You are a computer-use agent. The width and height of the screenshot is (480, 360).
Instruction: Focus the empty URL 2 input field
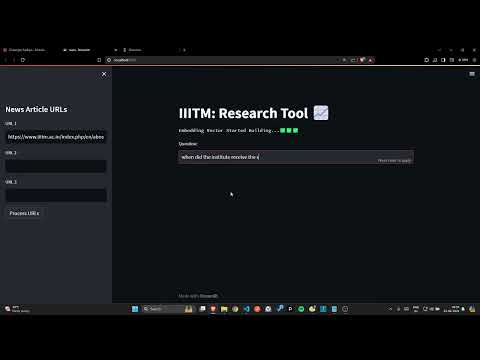(x=56, y=166)
